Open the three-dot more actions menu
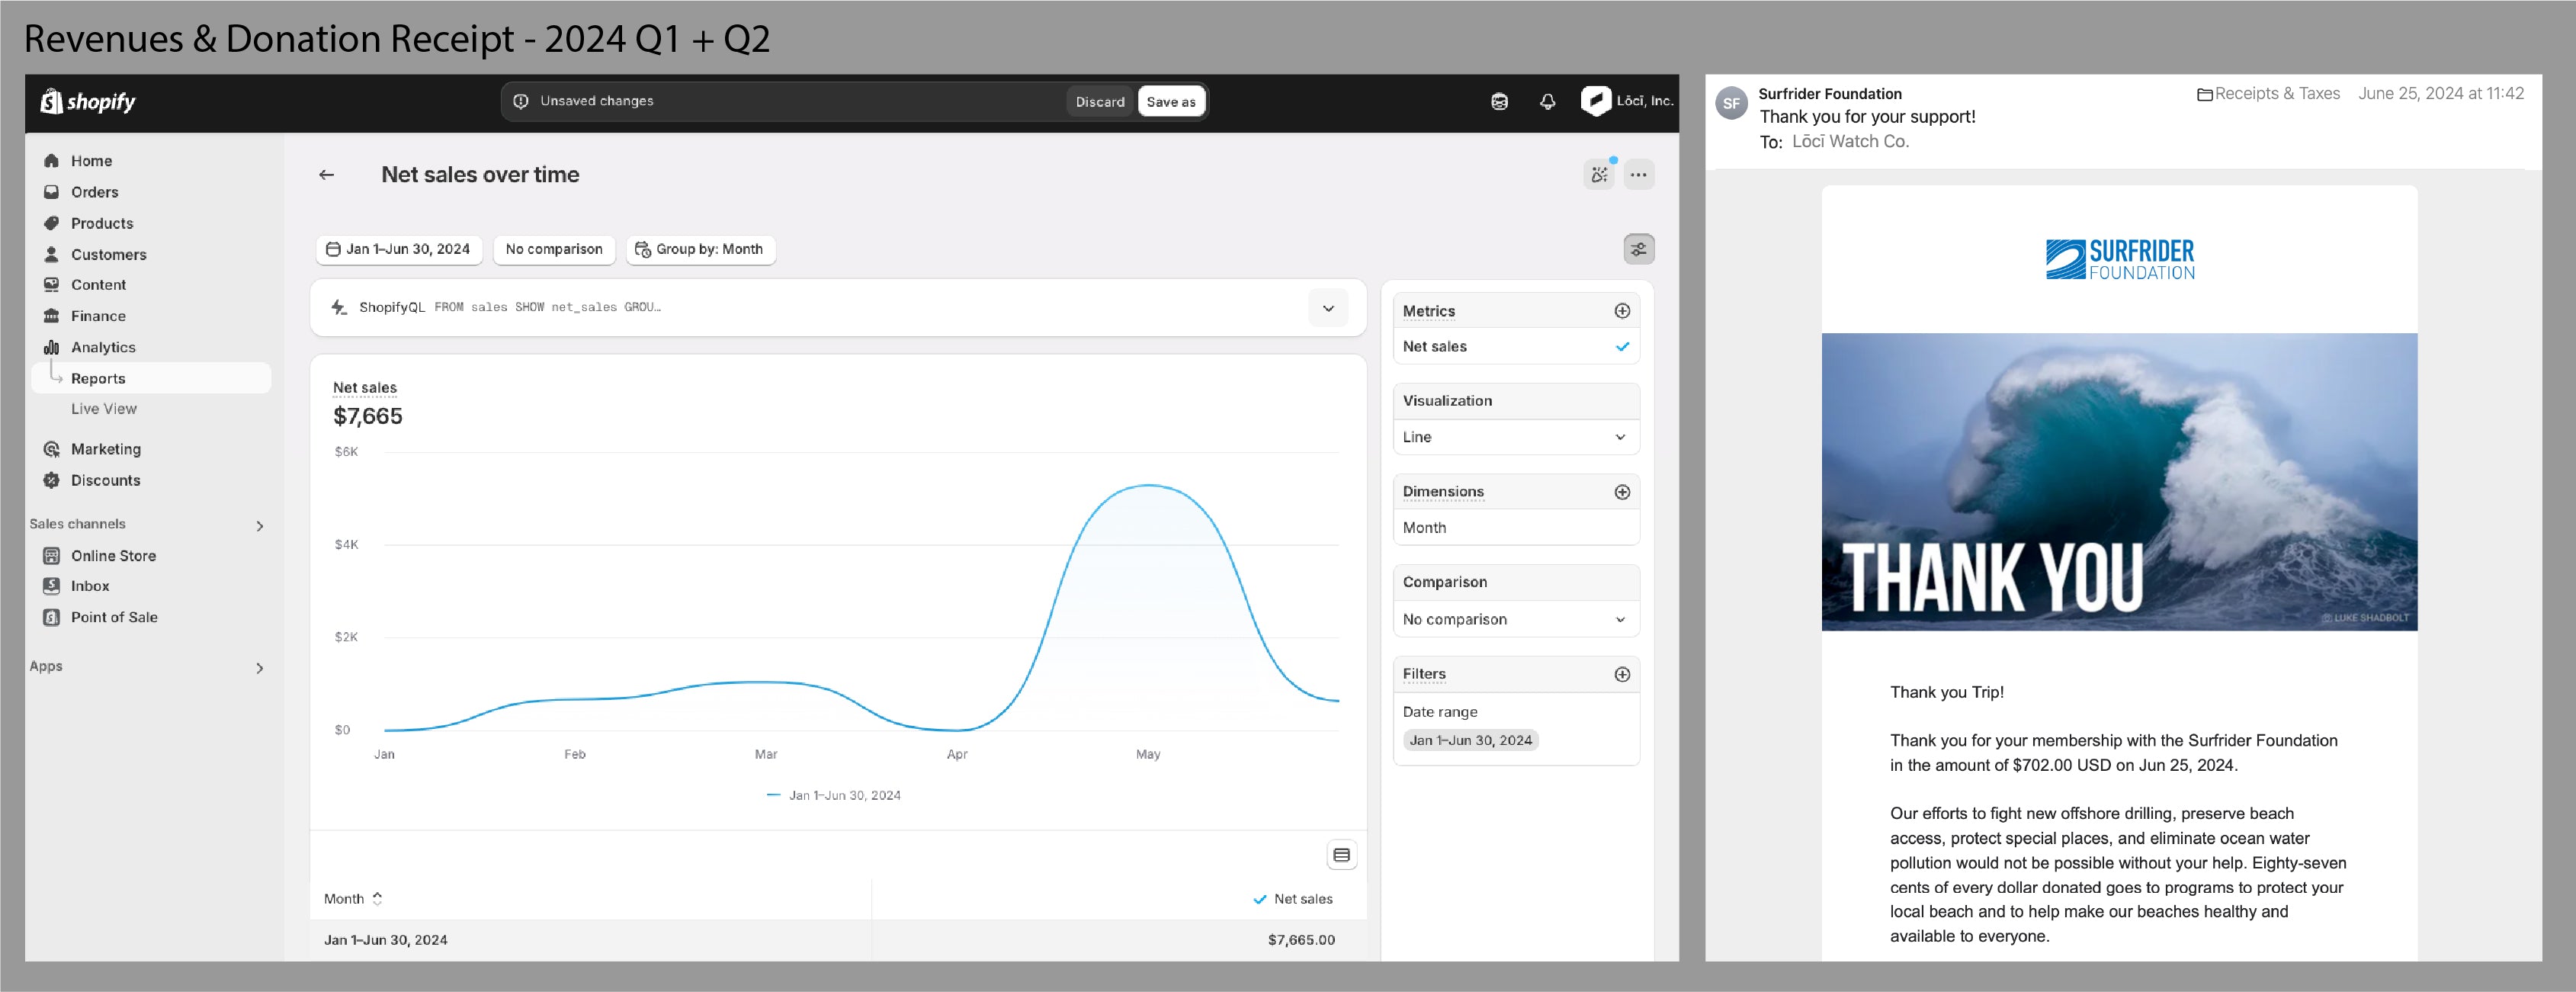 point(1638,174)
